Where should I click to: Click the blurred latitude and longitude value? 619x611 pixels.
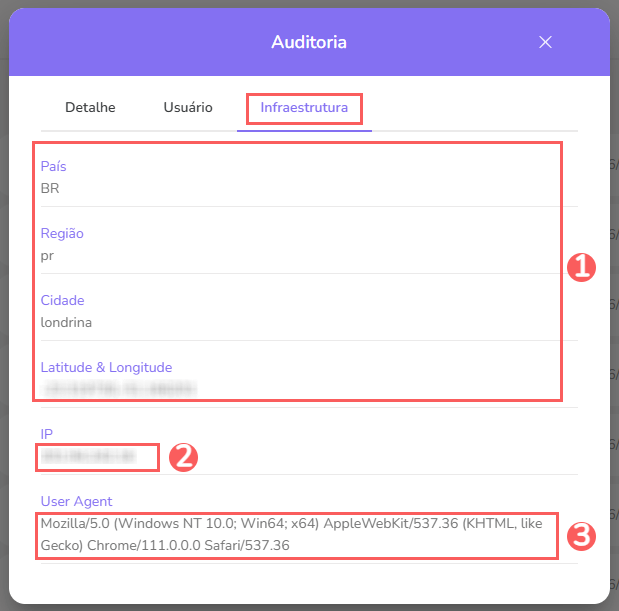118,387
